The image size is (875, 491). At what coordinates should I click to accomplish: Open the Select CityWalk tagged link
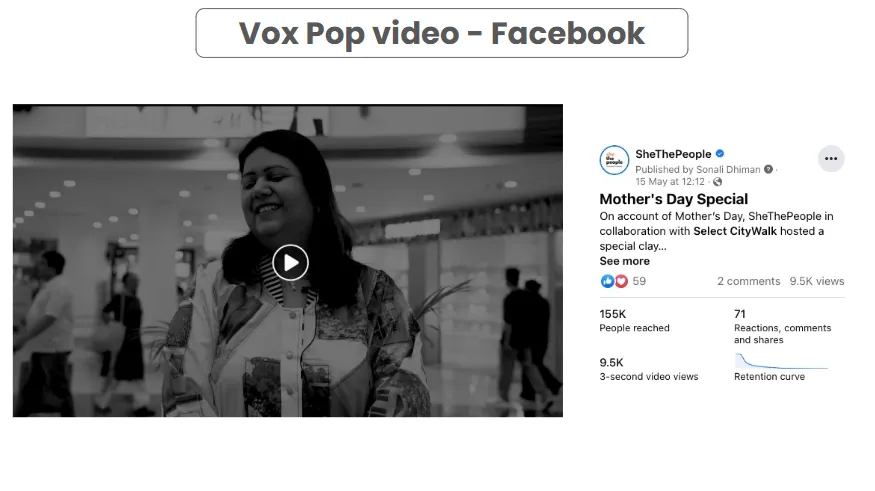pyautogui.click(x=734, y=231)
